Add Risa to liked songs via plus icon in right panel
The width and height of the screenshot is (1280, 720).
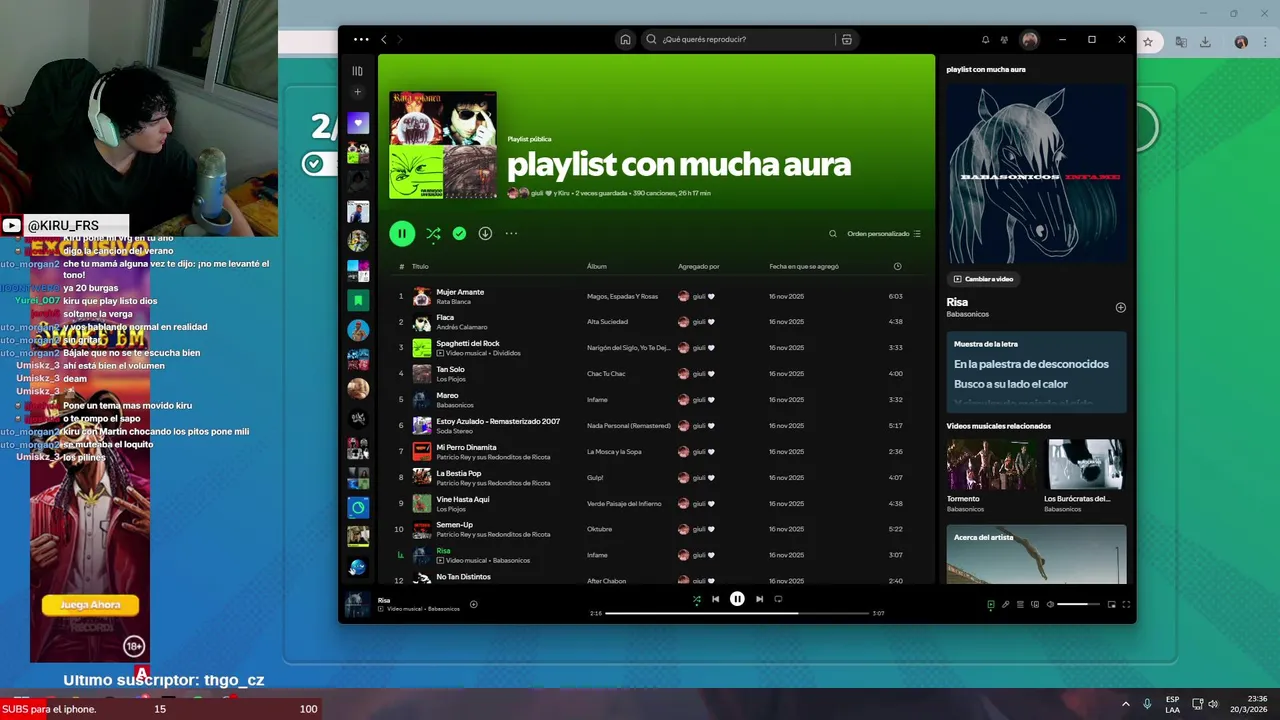(1121, 307)
